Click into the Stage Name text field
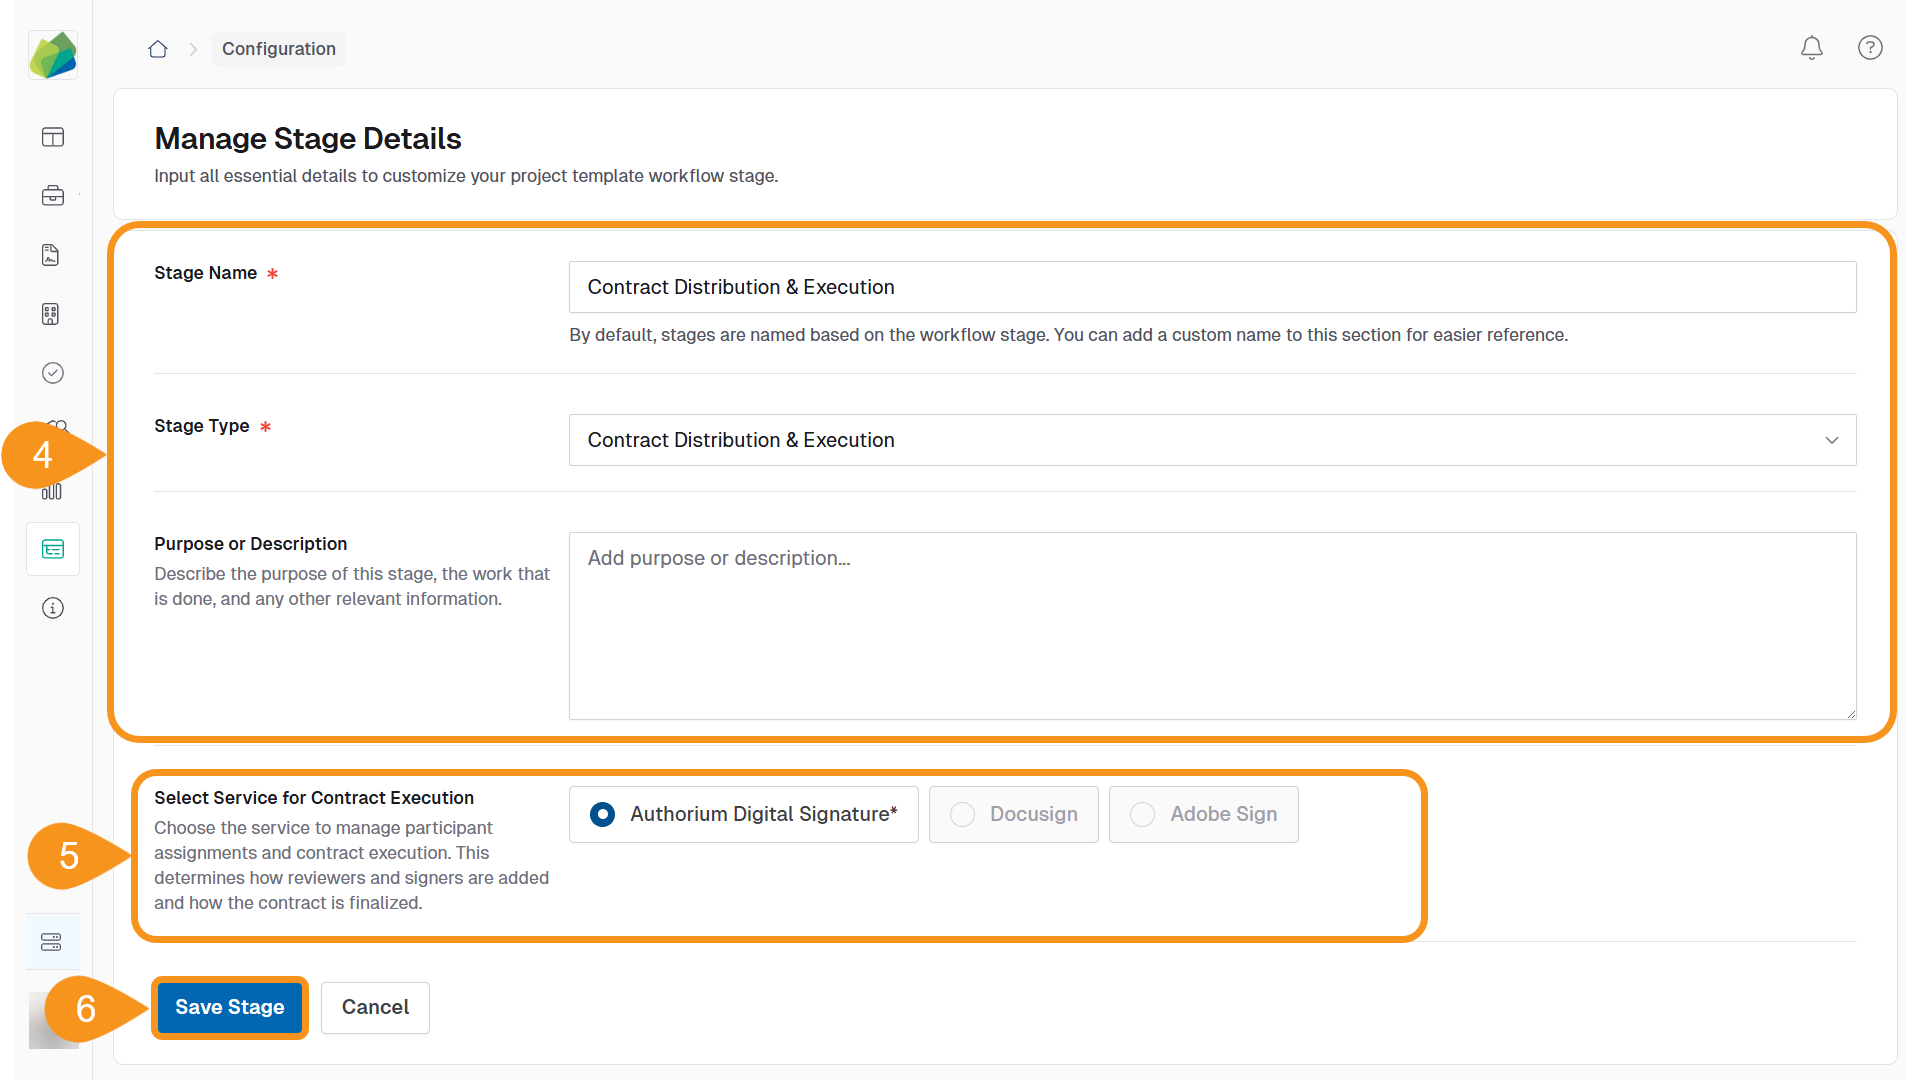Viewport: 1906px width, 1080px height. pos(1212,287)
